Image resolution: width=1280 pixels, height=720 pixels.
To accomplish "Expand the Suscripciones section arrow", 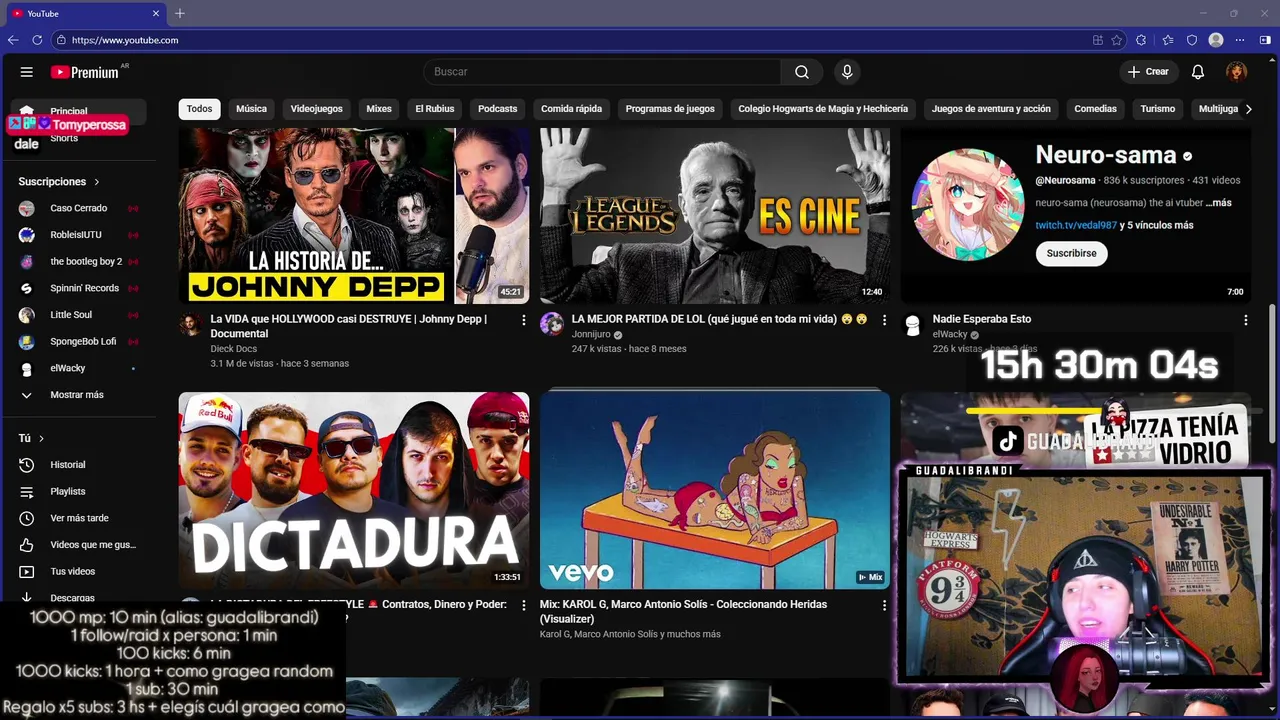I will pos(97,182).
